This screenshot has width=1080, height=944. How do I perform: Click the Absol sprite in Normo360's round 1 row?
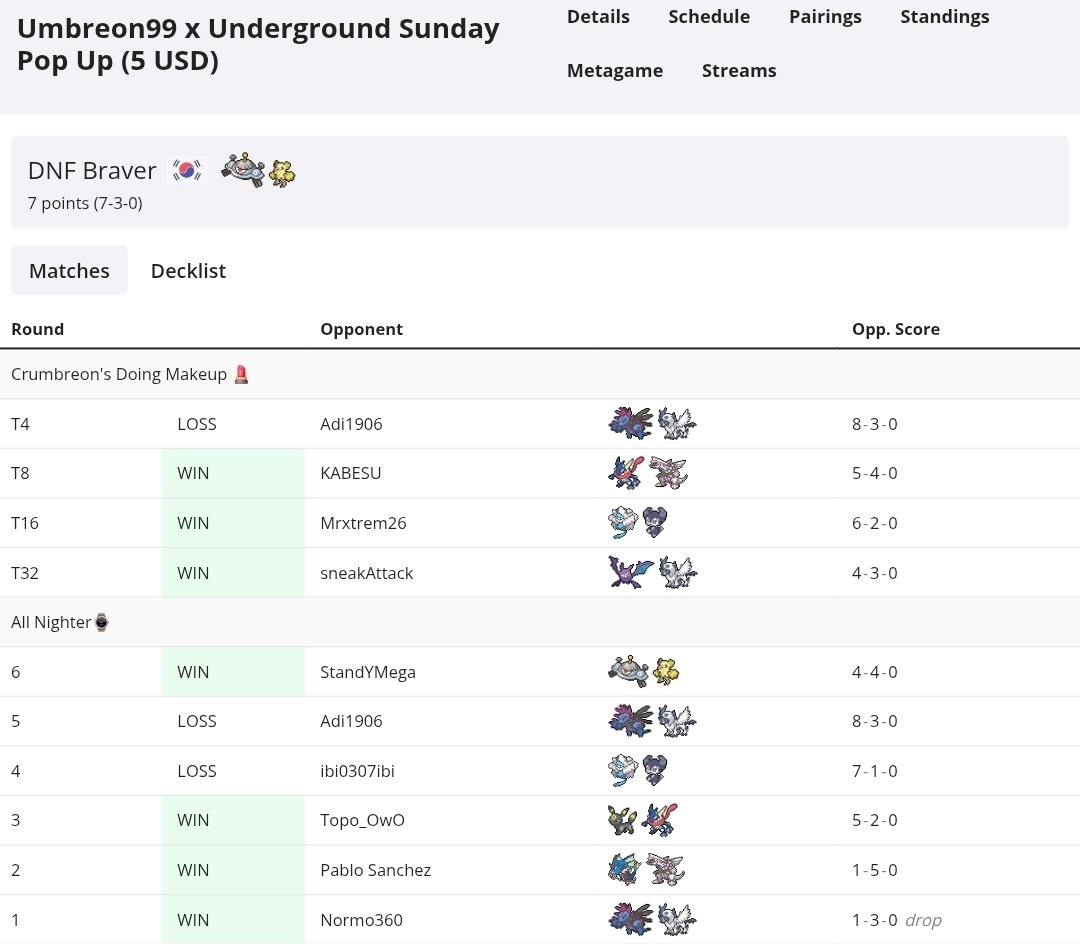676,918
